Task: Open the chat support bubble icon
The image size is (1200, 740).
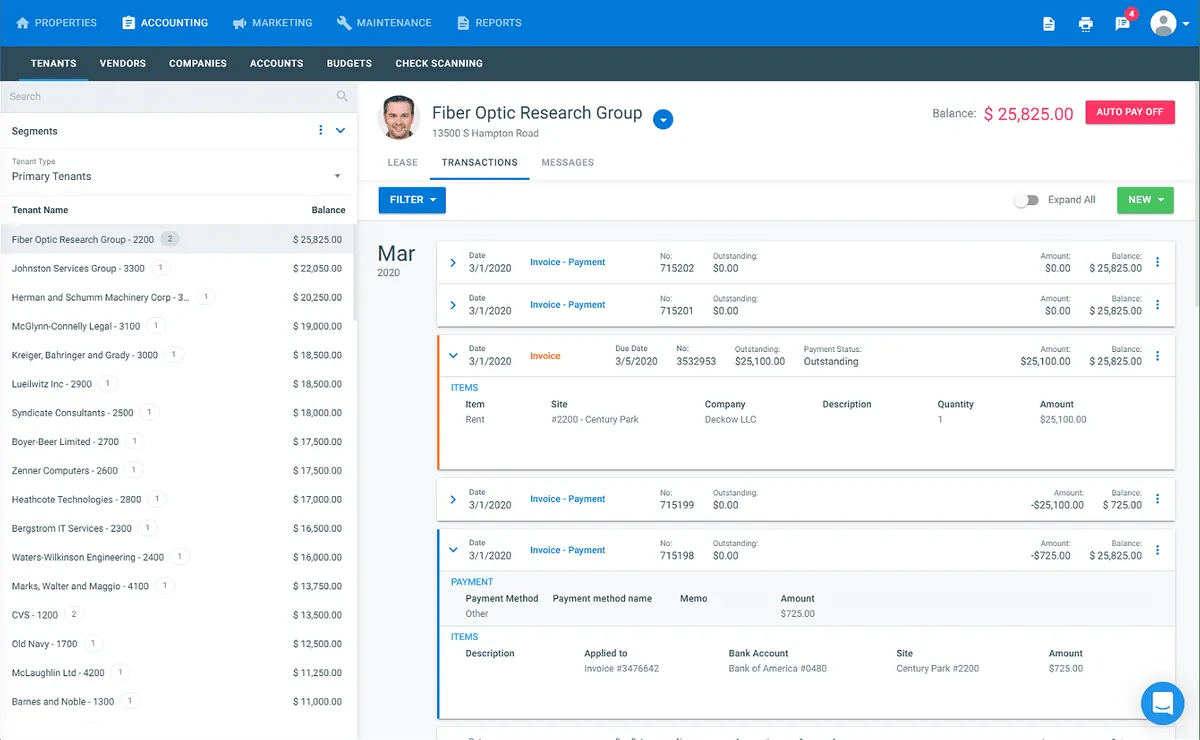Action: [x=1161, y=703]
